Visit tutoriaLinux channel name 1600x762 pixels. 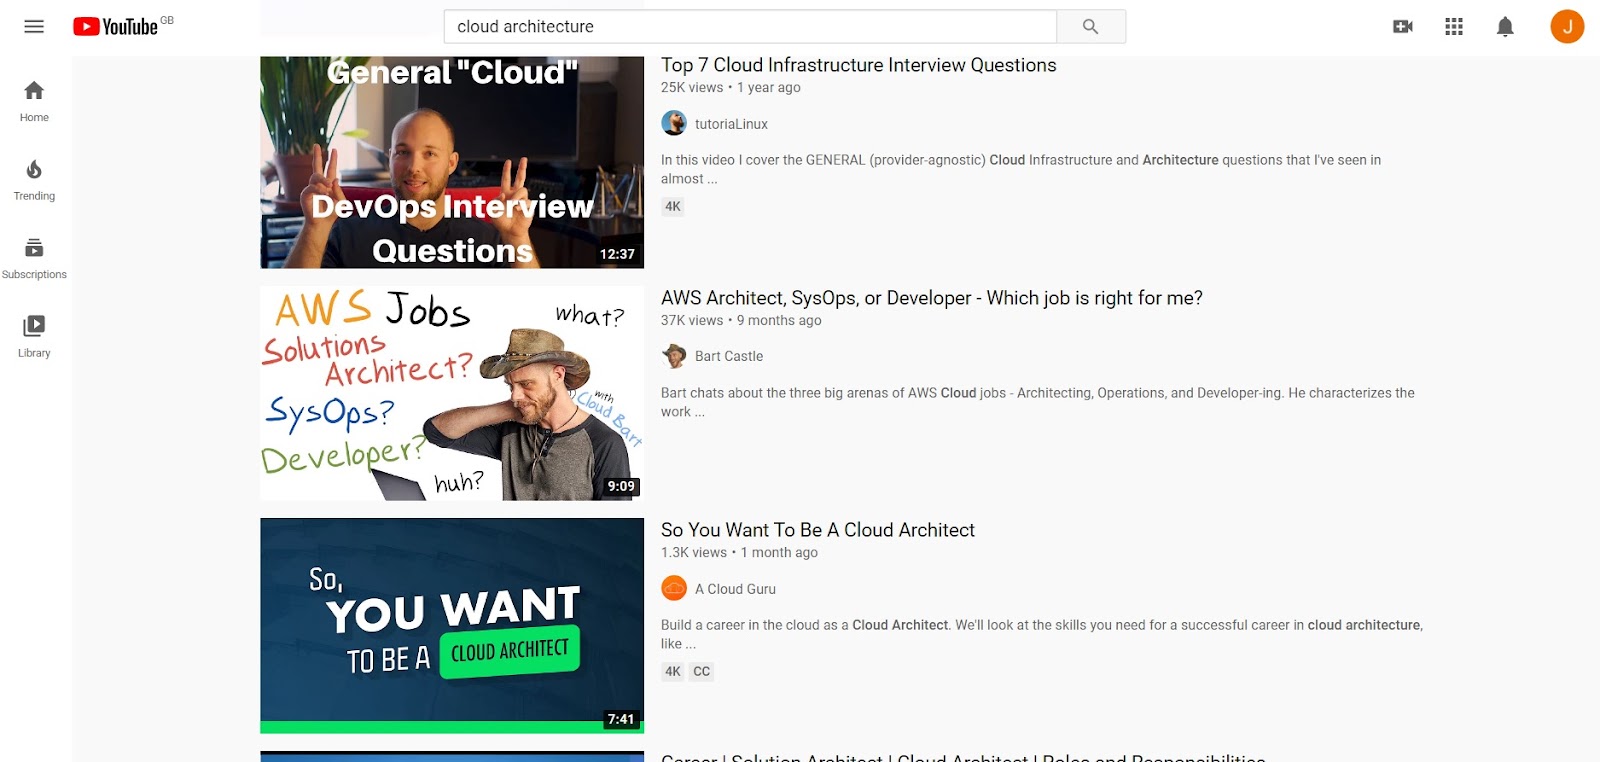(x=731, y=124)
